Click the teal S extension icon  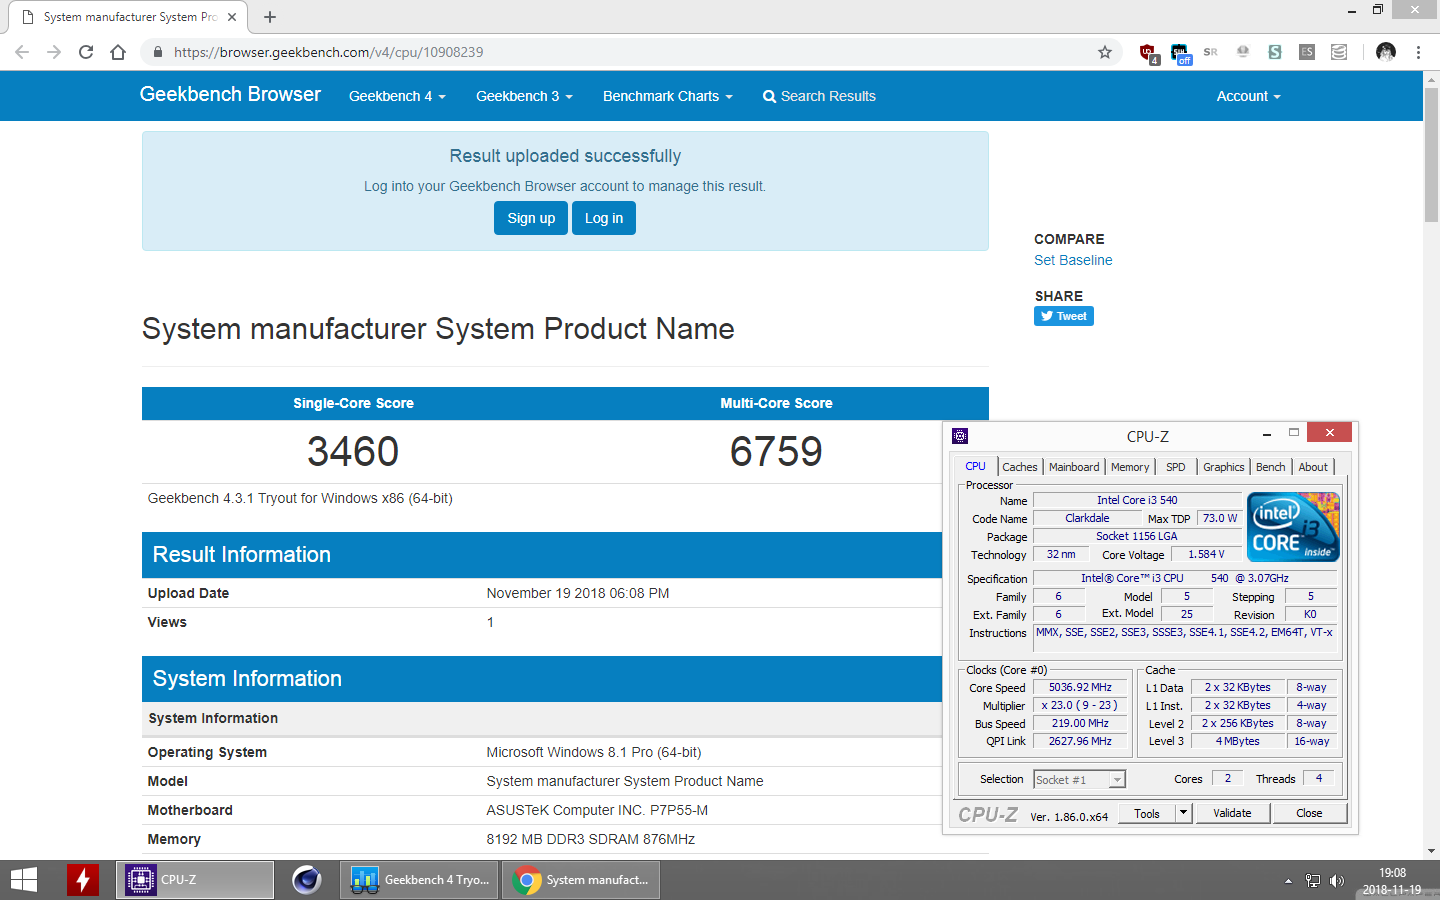[x=1275, y=52]
